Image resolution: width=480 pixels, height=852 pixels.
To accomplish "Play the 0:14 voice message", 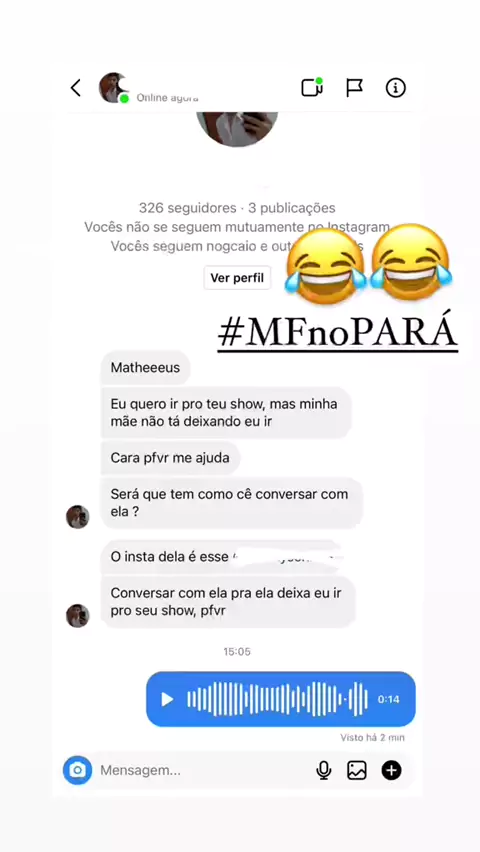I will (x=167, y=699).
